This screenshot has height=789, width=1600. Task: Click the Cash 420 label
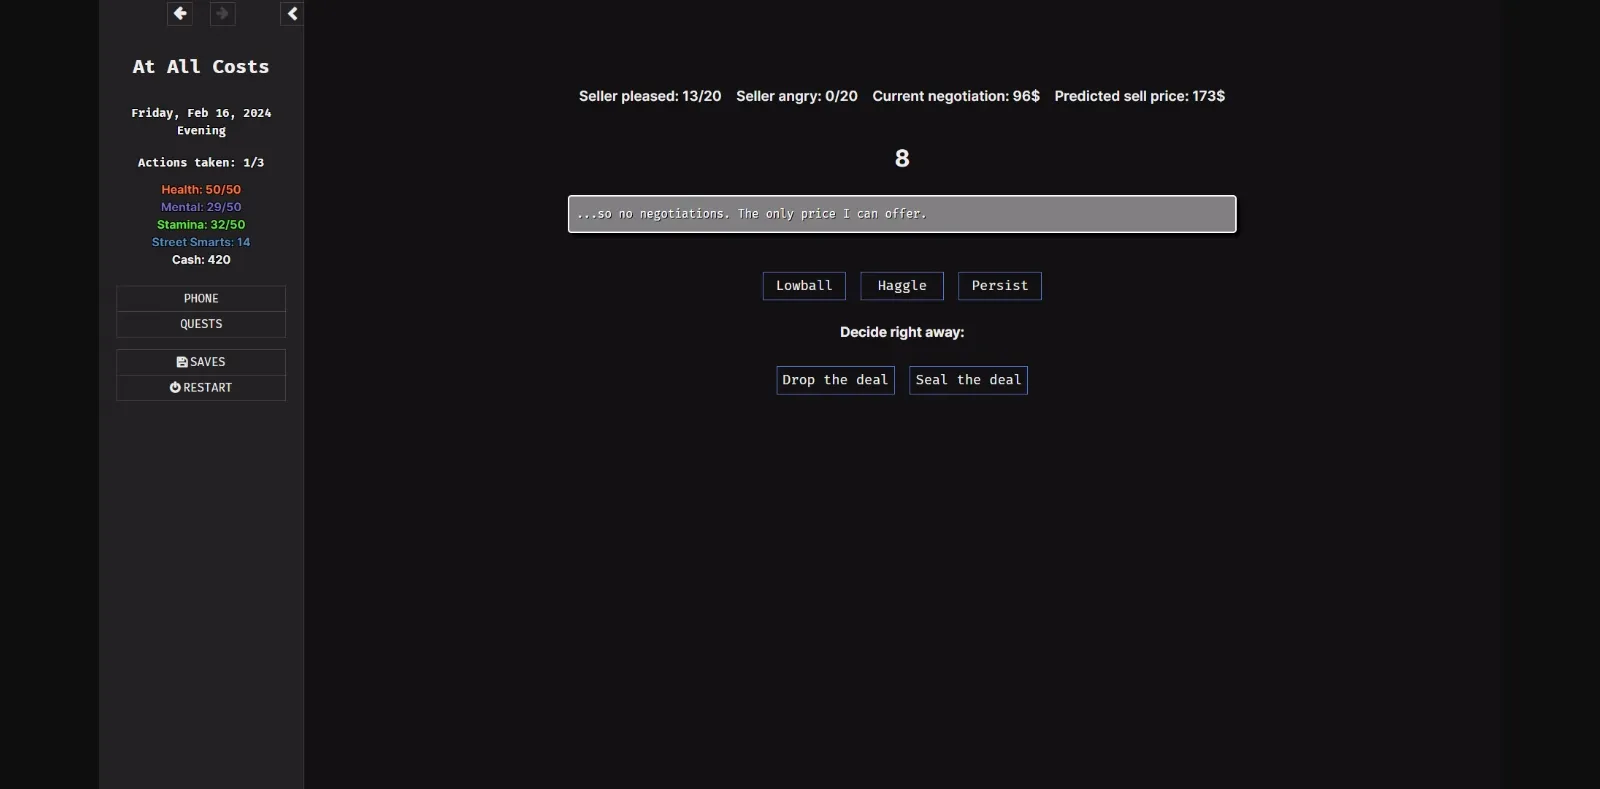tap(201, 260)
